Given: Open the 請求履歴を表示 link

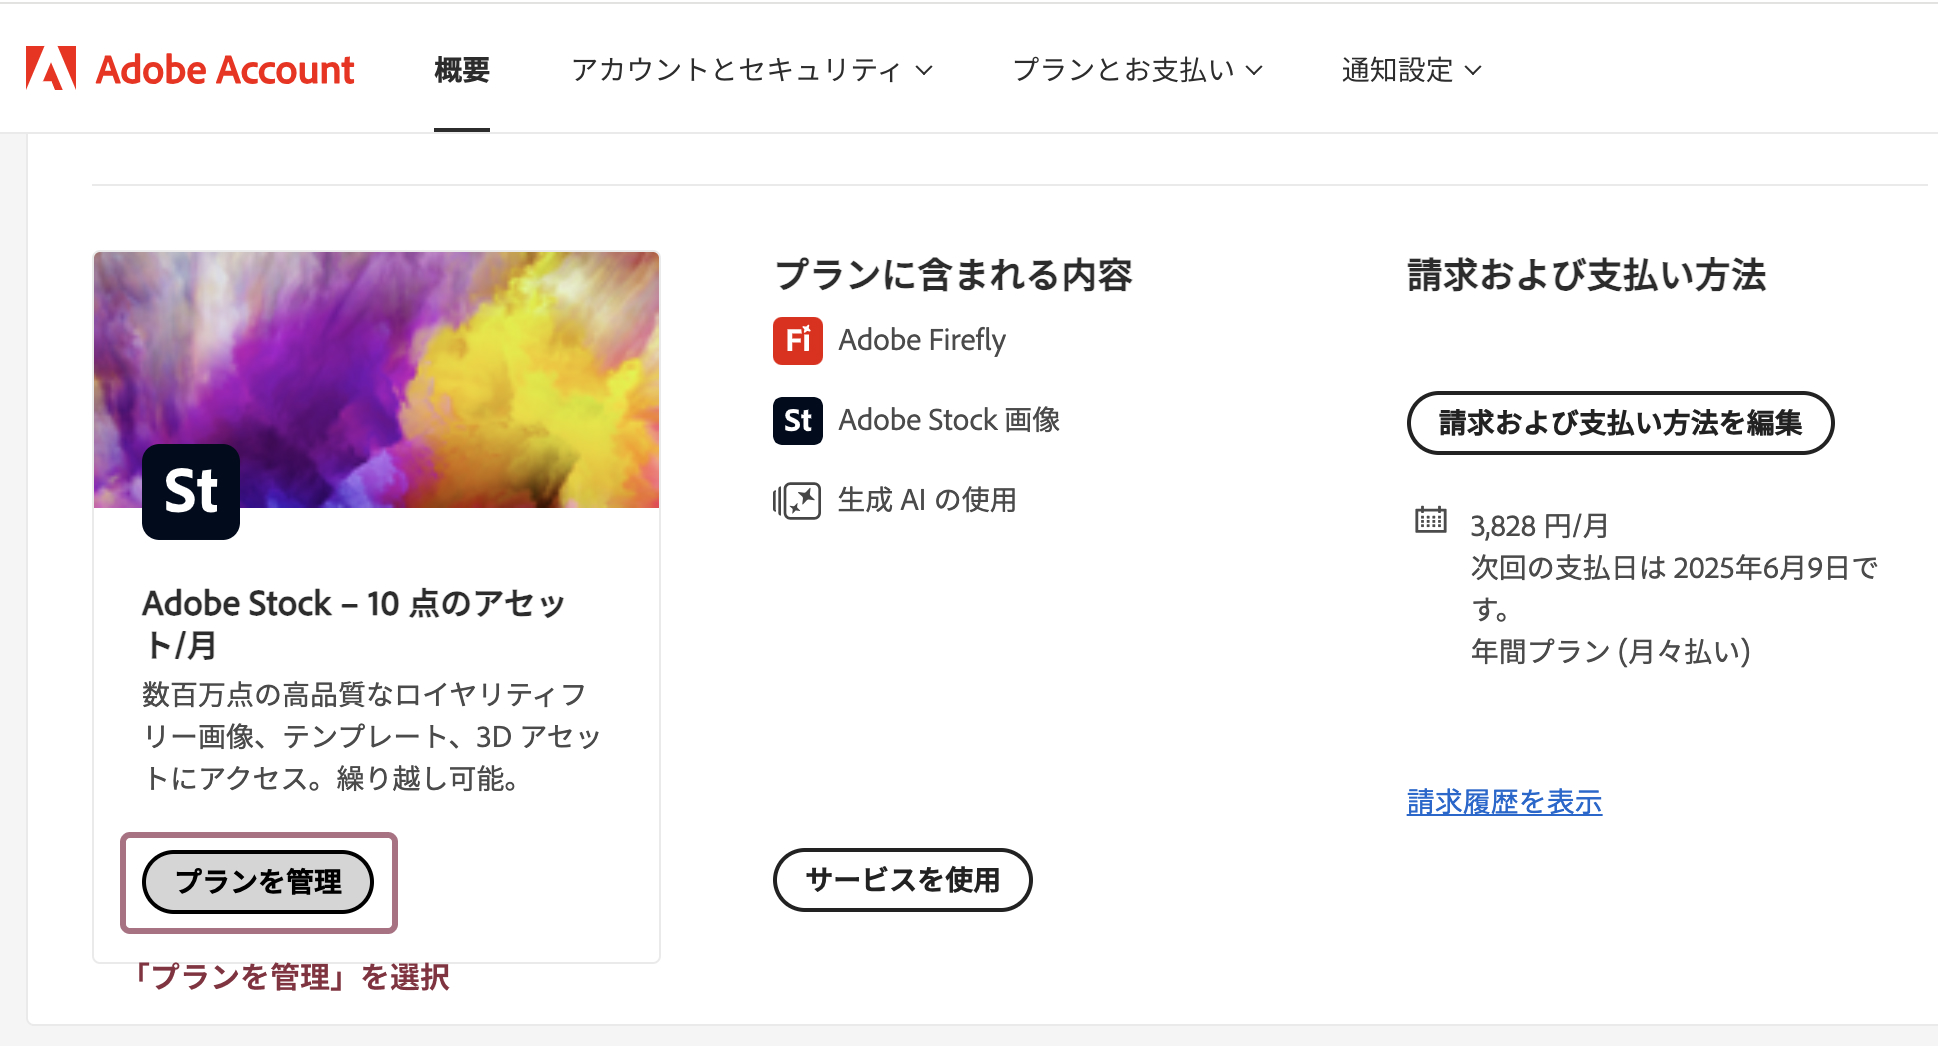Looking at the screenshot, I should pyautogui.click(x=1504, y=802).
